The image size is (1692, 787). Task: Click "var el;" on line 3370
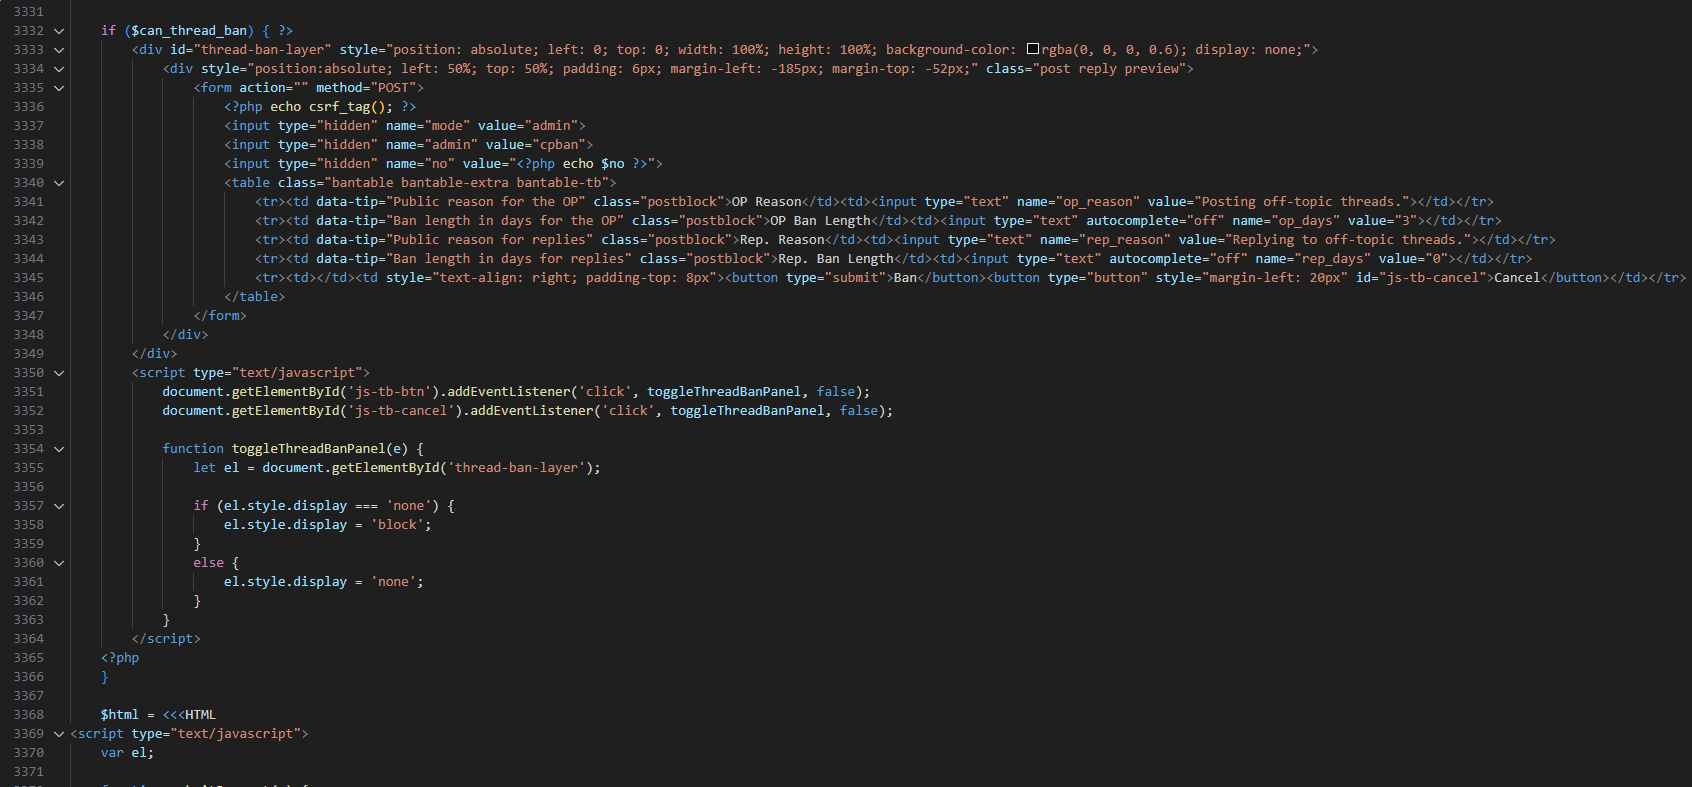(128, 753)
